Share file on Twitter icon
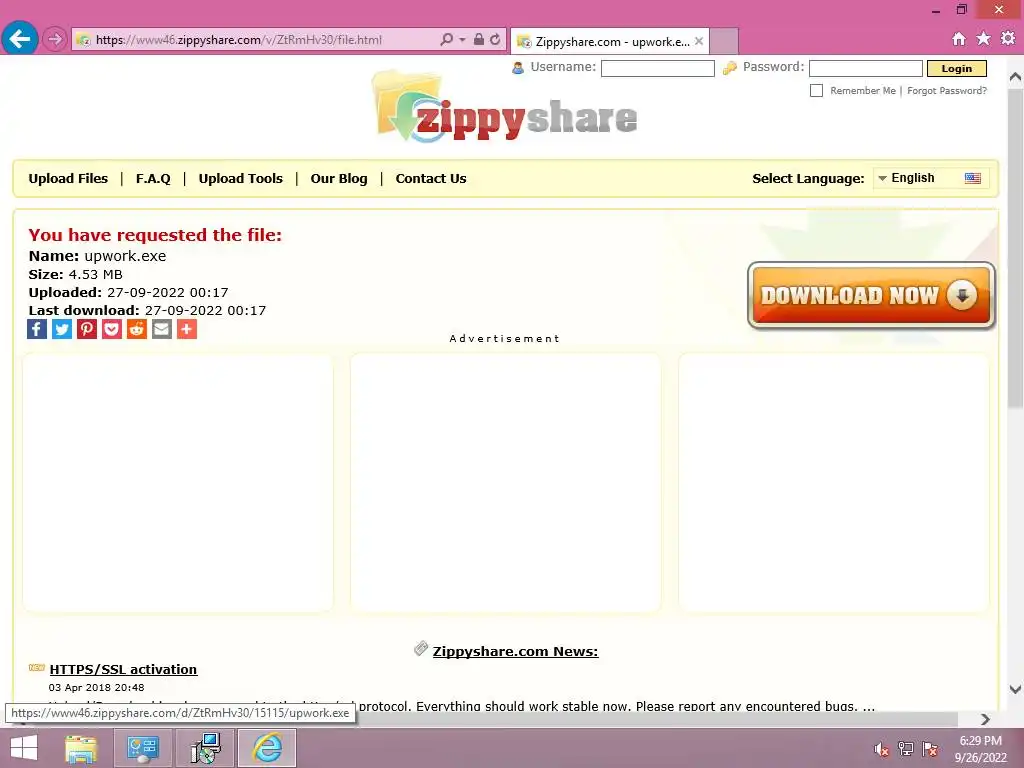The image size is (1024, 768). (62, 329)
